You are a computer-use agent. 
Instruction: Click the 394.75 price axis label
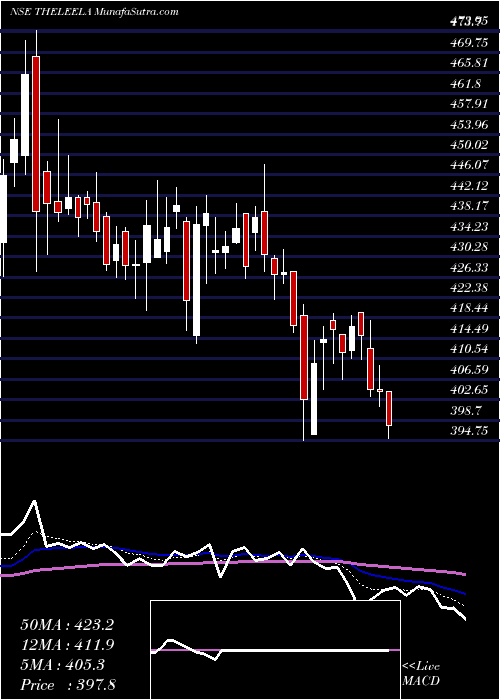pyautogui.click(x=468, y=431)
